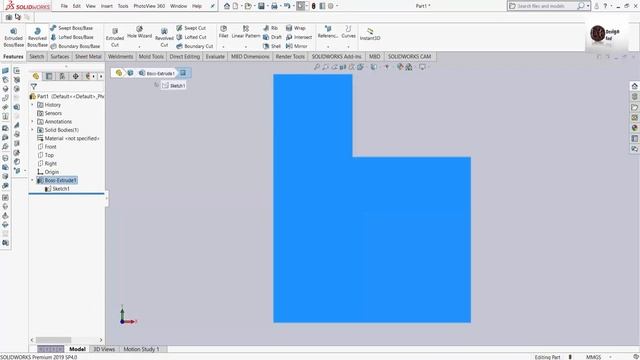The height and width of the screenshot is (360, 640).
Task: Click Print icon in the top toolbar
Action: click(x=274, y=6)
